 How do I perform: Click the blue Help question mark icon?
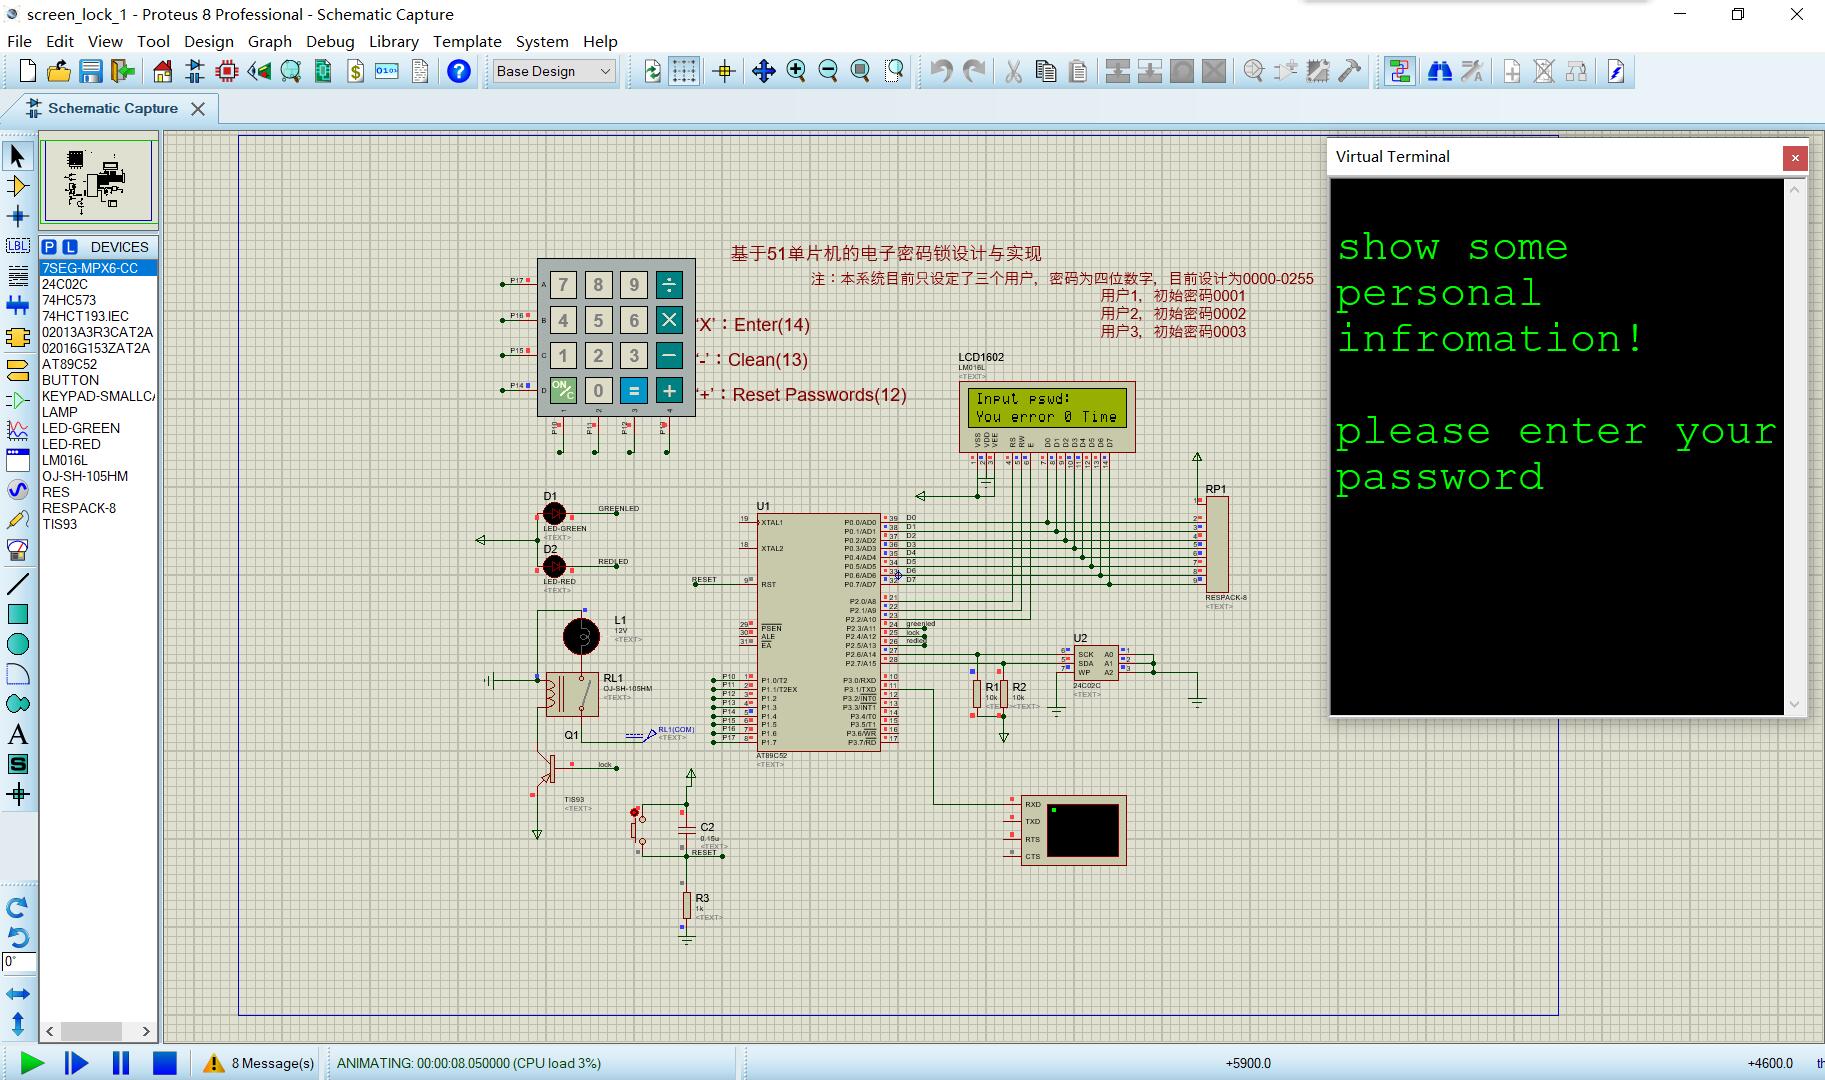tap(459, 71)
